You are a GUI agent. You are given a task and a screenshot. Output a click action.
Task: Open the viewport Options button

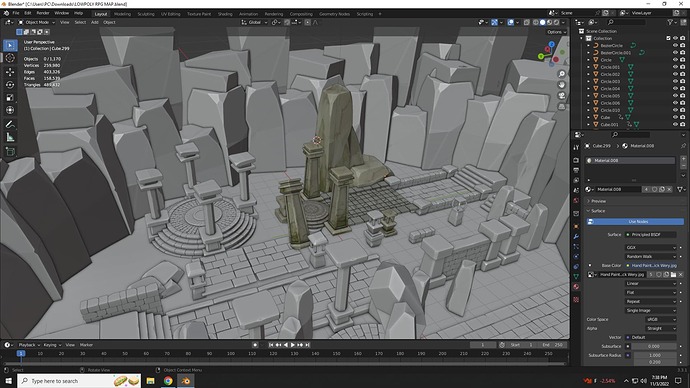pyautogui.click(x=556, y=32)
